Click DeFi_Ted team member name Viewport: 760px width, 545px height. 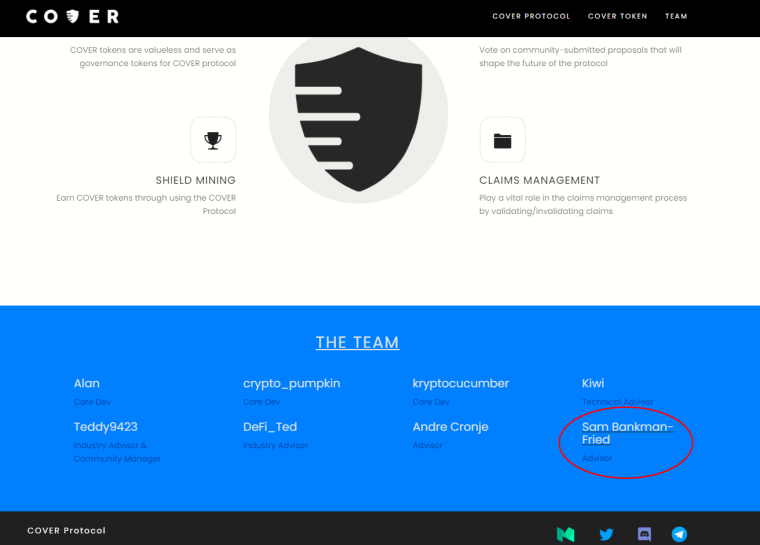[270, 427]
